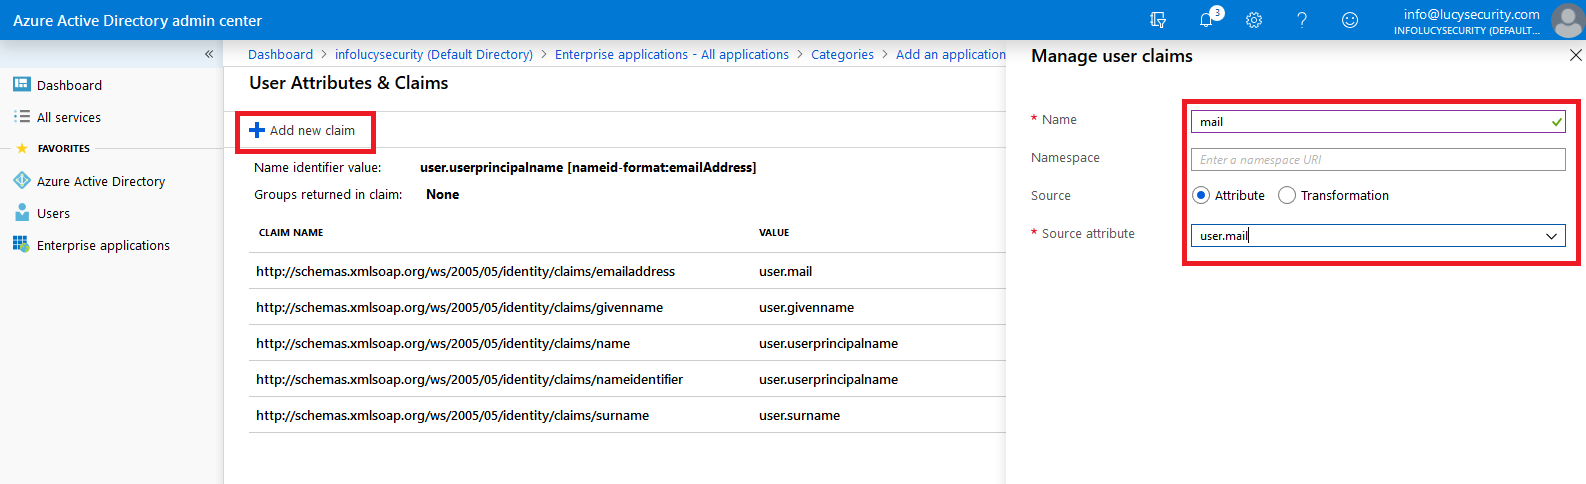This screenshot has height=484, width=1586.
Task: Click the Namespace URI input field
Action: click(x=1378, y=159)
